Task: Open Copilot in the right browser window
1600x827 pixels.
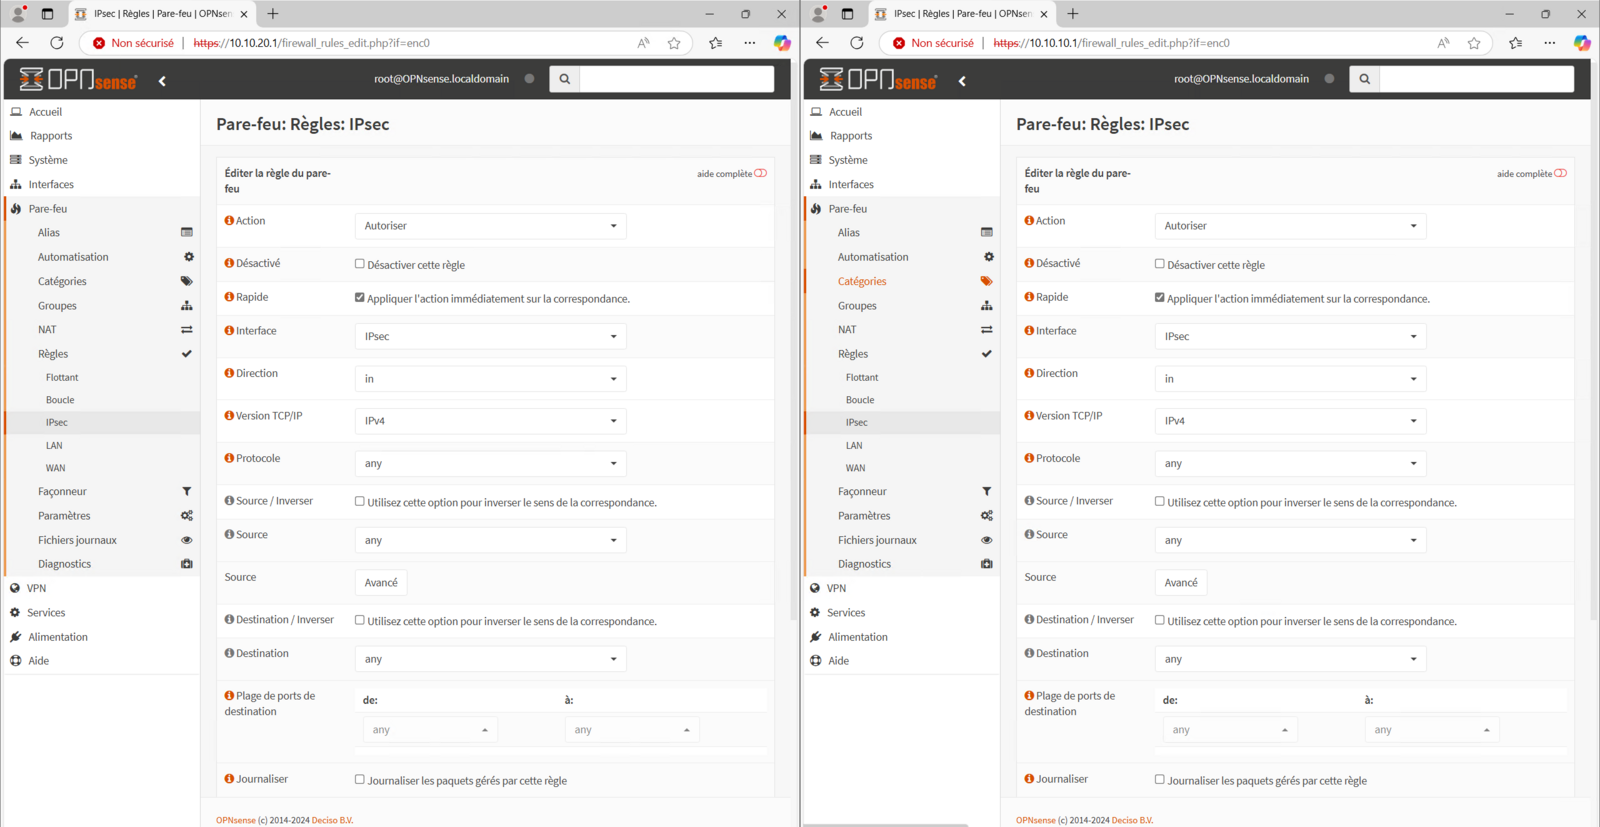Action: pos(1581,43)
